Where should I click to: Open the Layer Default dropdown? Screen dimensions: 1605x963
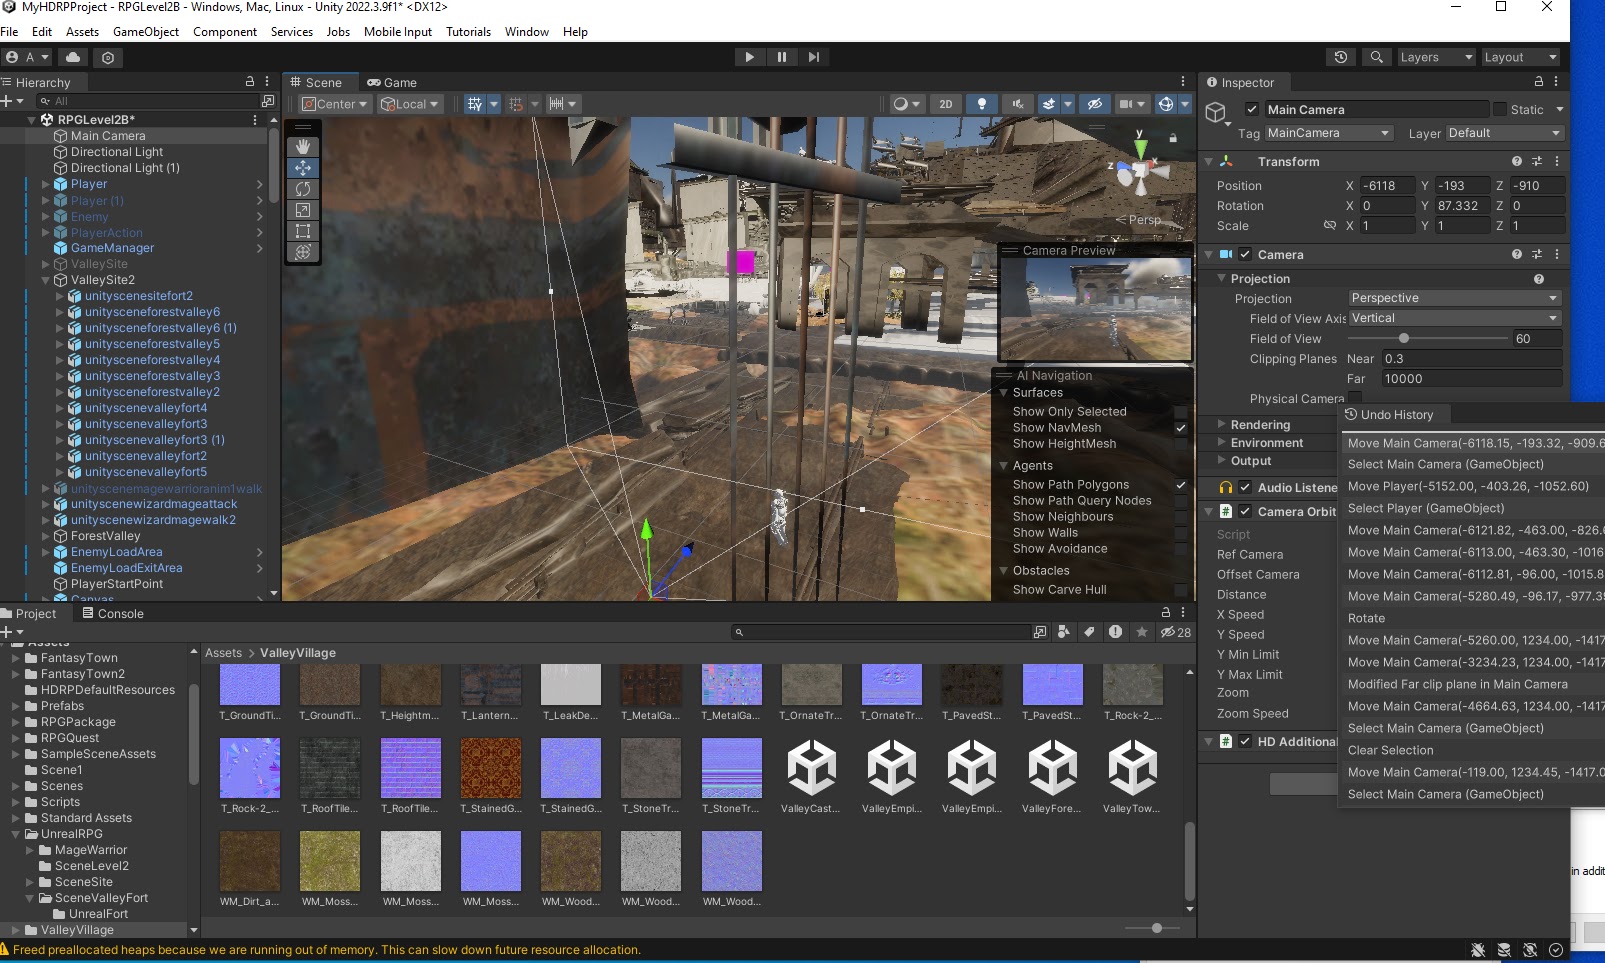(x=1505, y=133)
